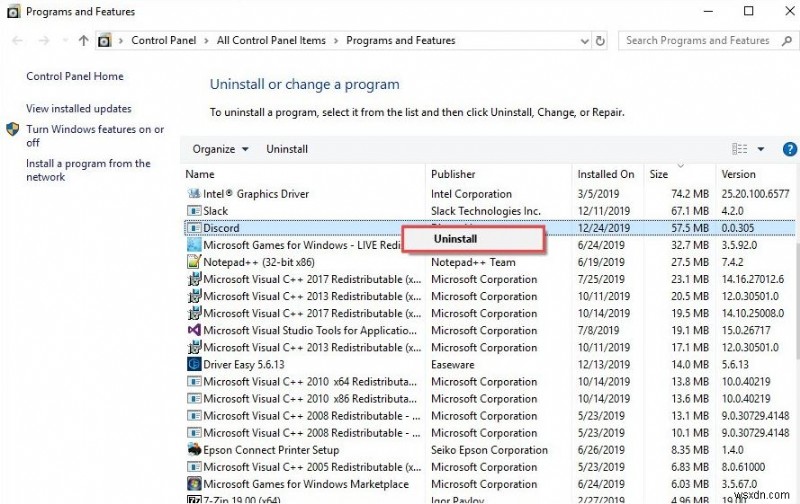Open the Organize dropdown menu
Screen dimensions: 800x504
tap(220, 149)
